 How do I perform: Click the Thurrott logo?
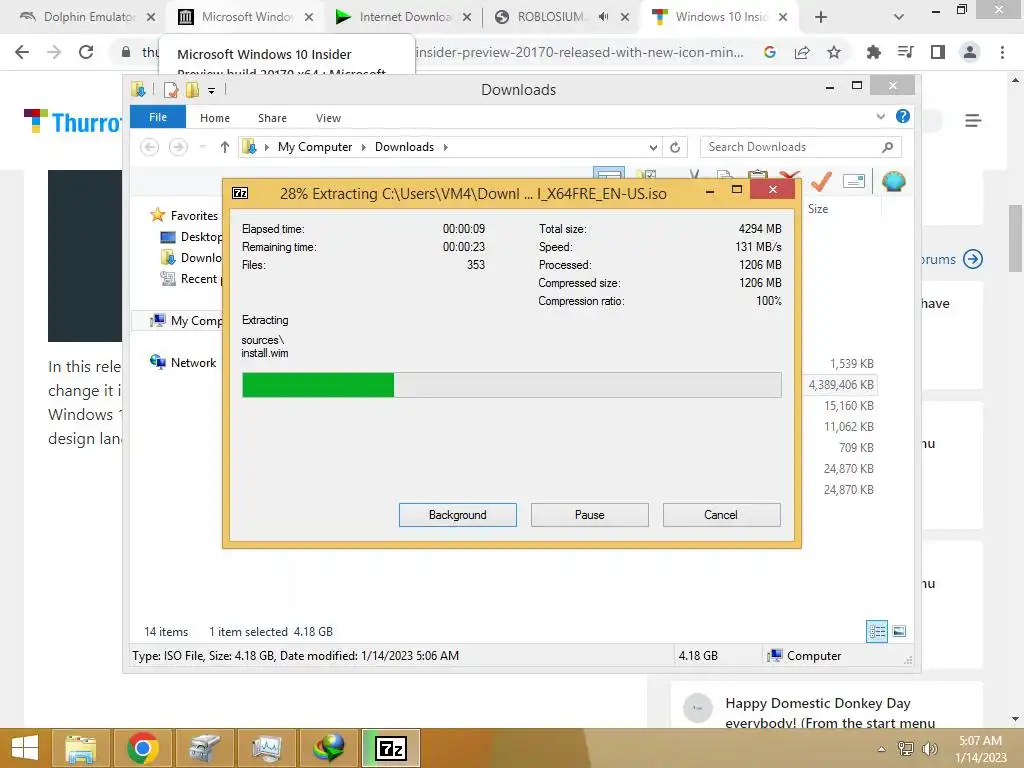click(73, 122)
